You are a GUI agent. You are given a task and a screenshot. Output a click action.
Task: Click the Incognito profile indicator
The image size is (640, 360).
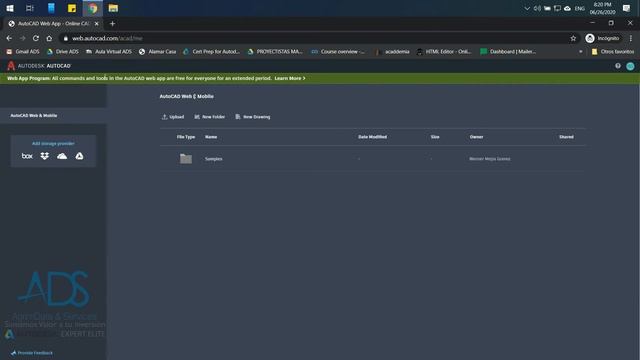pos(602,38)
